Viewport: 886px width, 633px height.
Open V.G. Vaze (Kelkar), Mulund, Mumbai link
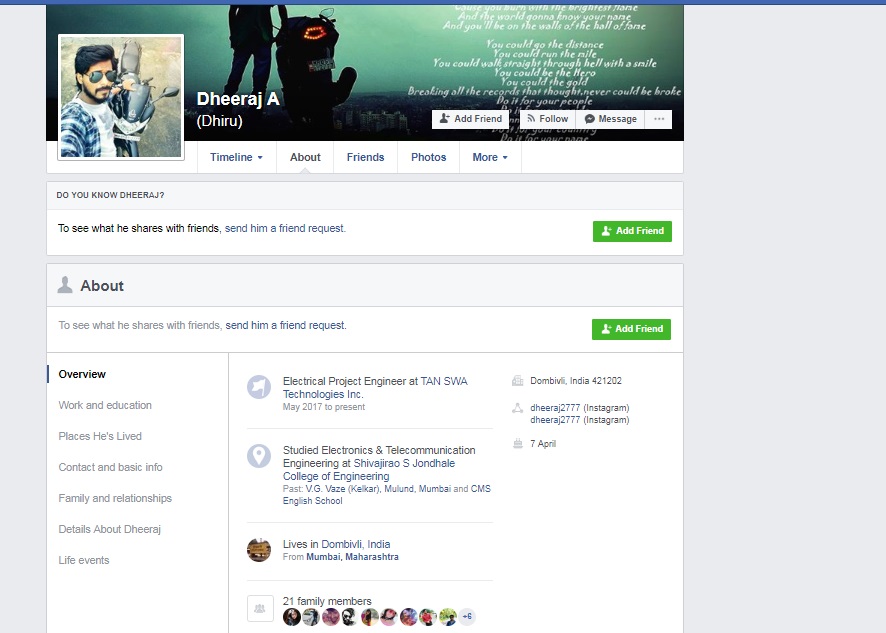point(378,489)
